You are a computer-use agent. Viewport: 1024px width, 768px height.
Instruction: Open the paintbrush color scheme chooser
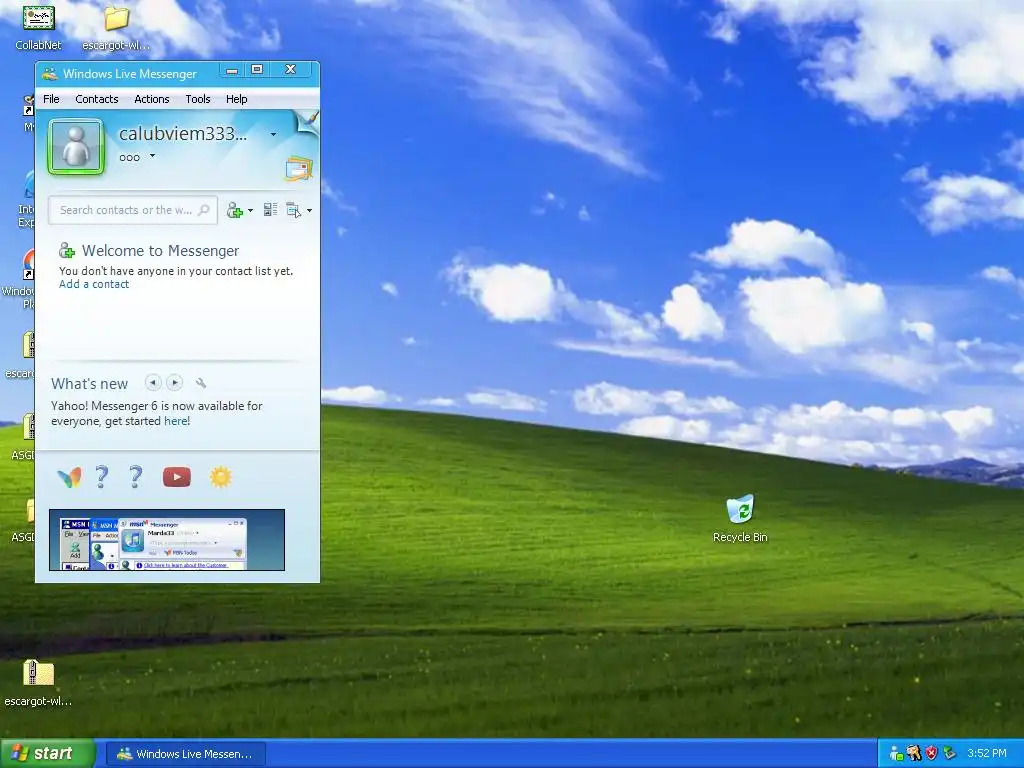307,121
